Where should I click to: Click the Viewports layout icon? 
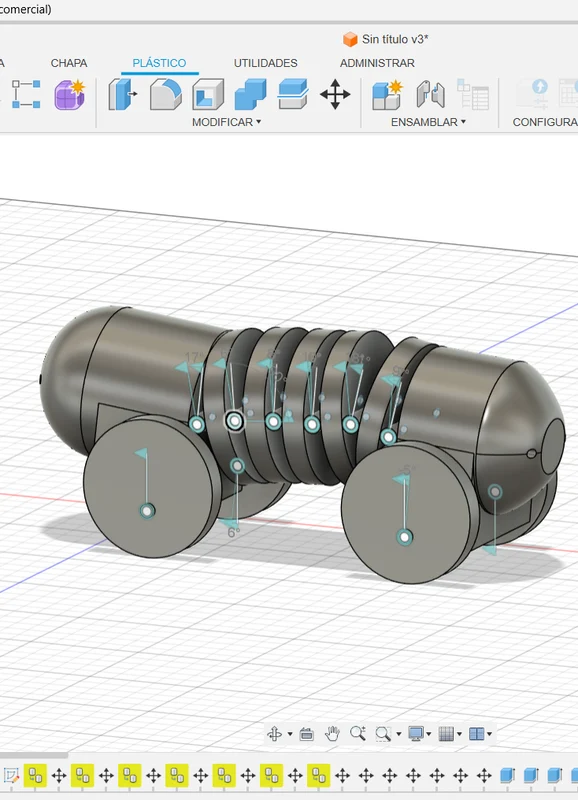click(476, 734)
